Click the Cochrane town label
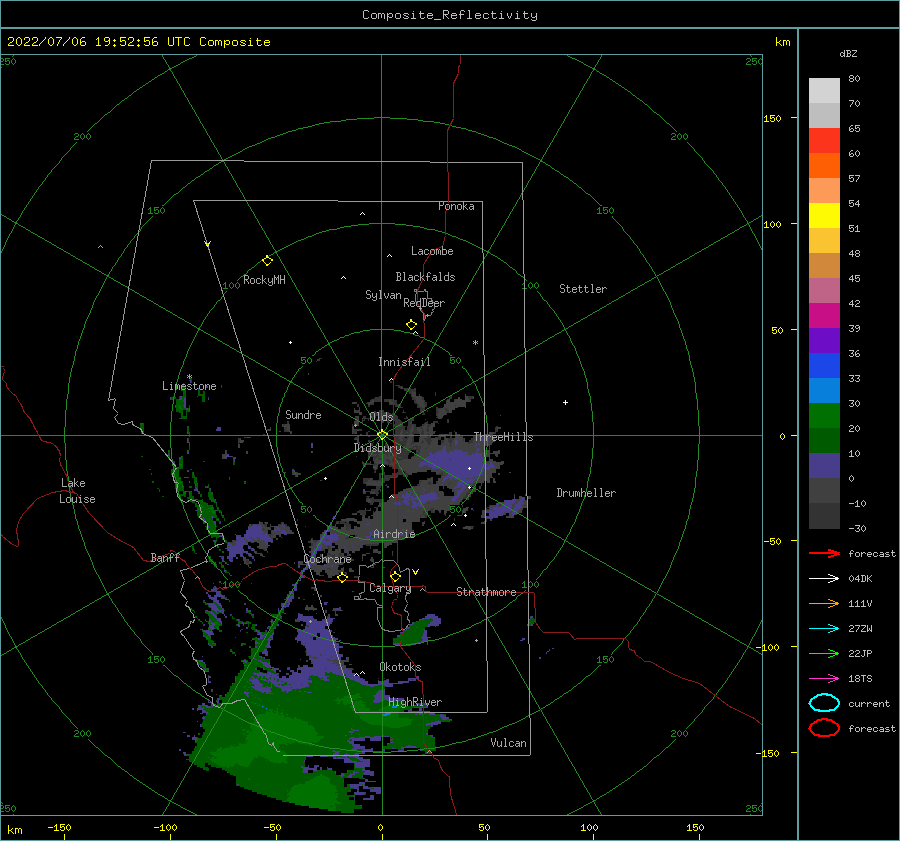This screenshot has height=841, width=900. (327, 559)
